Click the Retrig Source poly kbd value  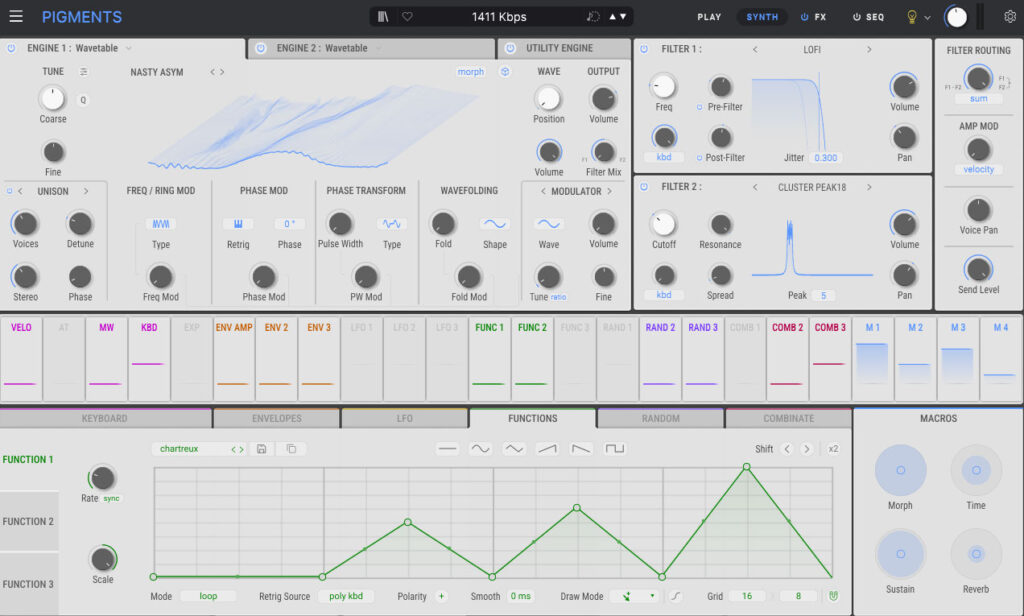point(346,596)
